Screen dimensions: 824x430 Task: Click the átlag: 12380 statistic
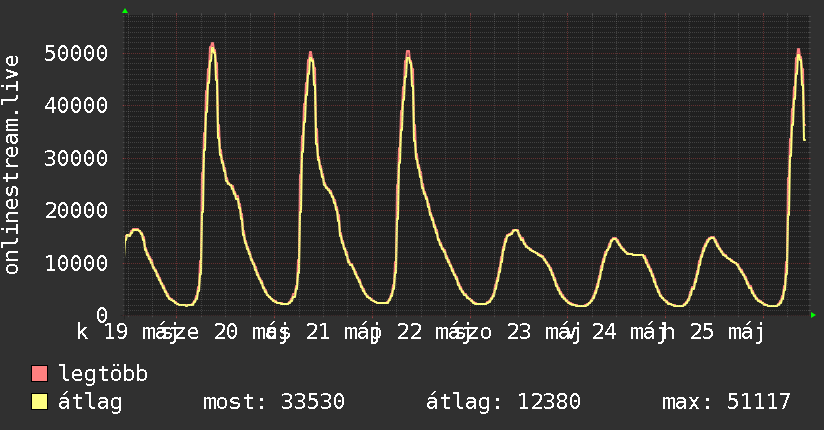[503, 402]
